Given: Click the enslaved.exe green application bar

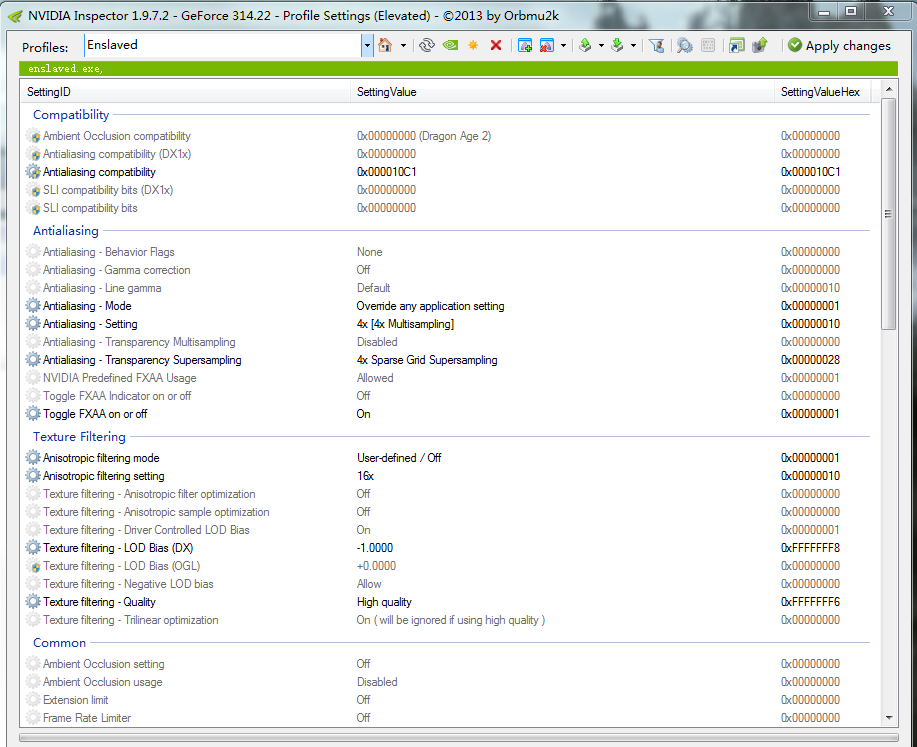Looking at the screenshot, I should tap(458, 68).
